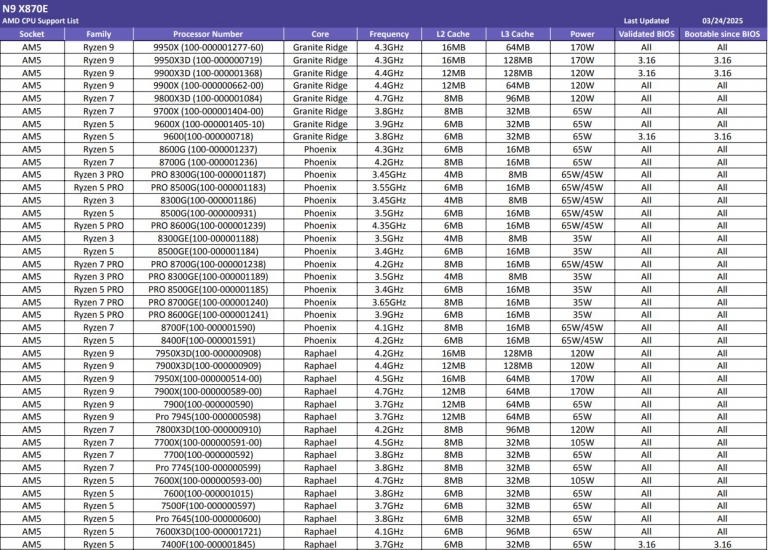Image resolution: width=768 pixels, height=550 pixels.
Task: Select cell 7700X(100-000000591-00)
Action: pyautogui.click(x=208, y=442)
